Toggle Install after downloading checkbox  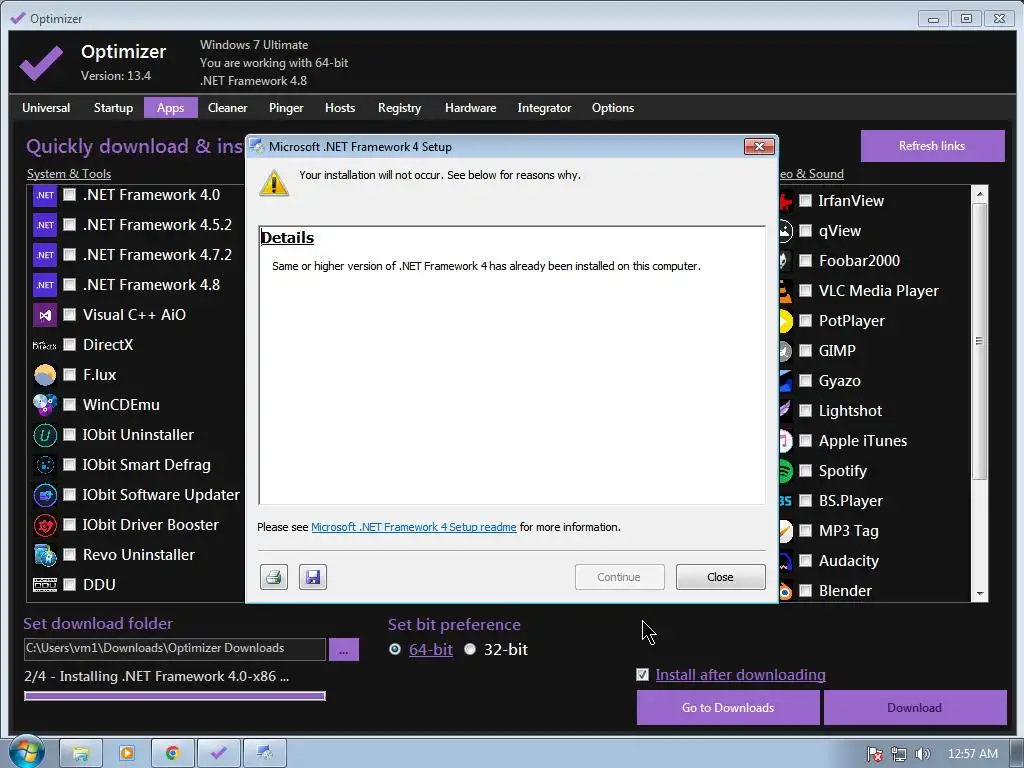point(643,675)
